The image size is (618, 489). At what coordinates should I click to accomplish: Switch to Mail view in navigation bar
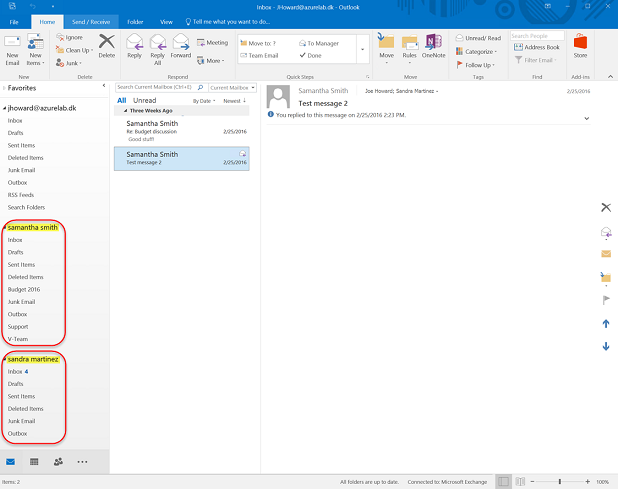[x=11, y=461]
